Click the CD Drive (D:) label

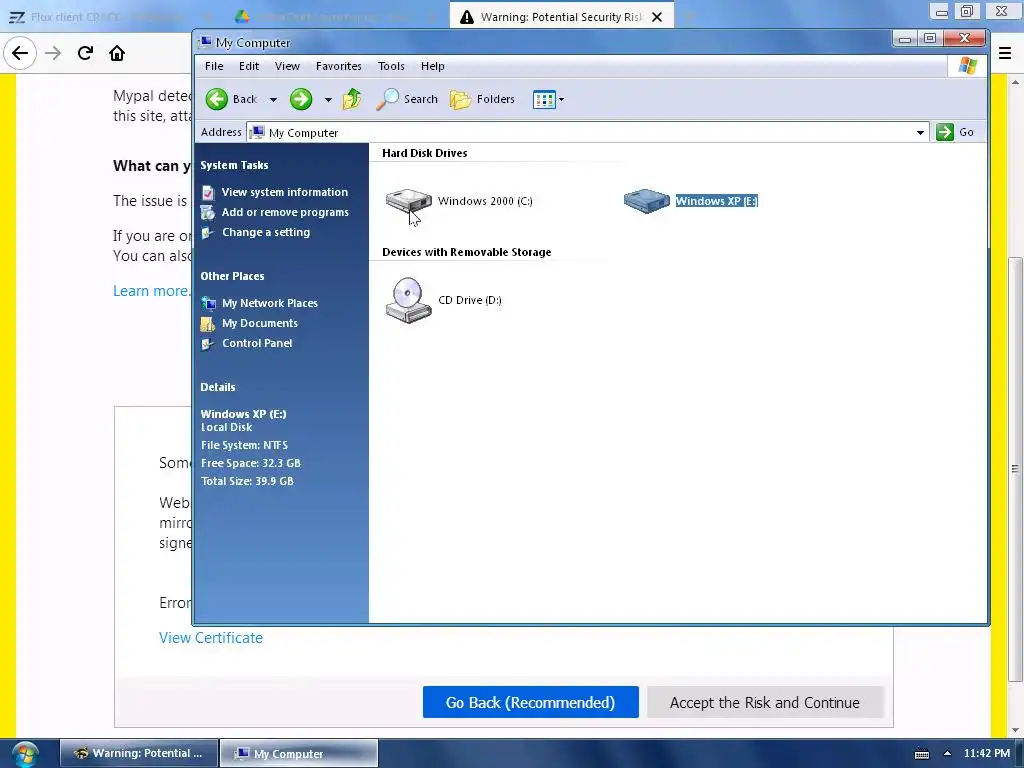pos(470,300)
